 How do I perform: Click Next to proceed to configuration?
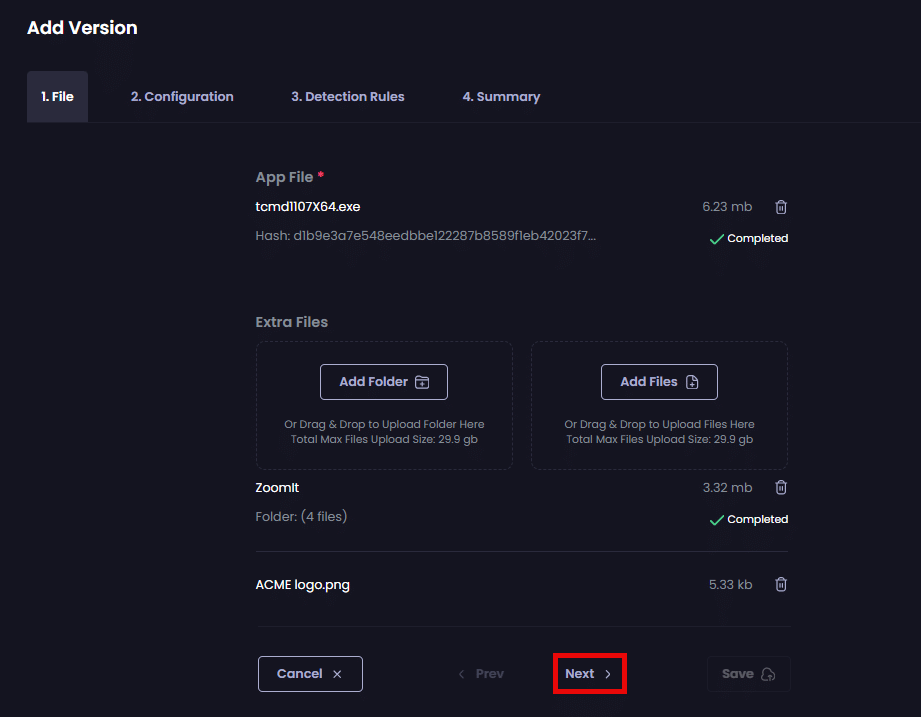[x=589, y=674]
